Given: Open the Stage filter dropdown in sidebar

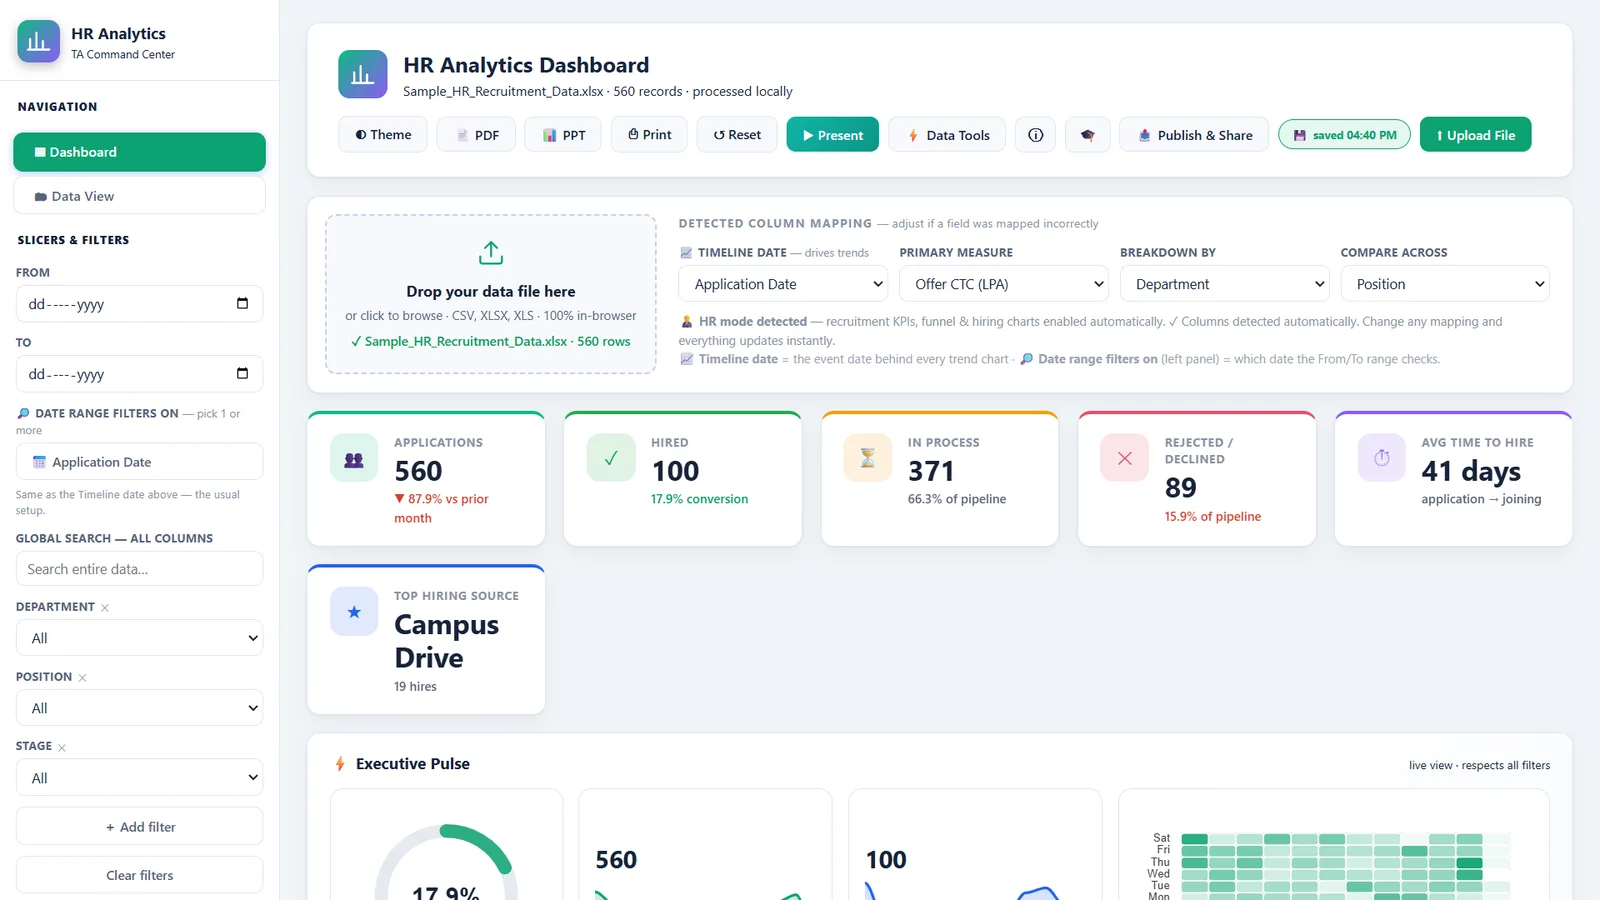Looking at the screenshot, I should click(139, 778).
